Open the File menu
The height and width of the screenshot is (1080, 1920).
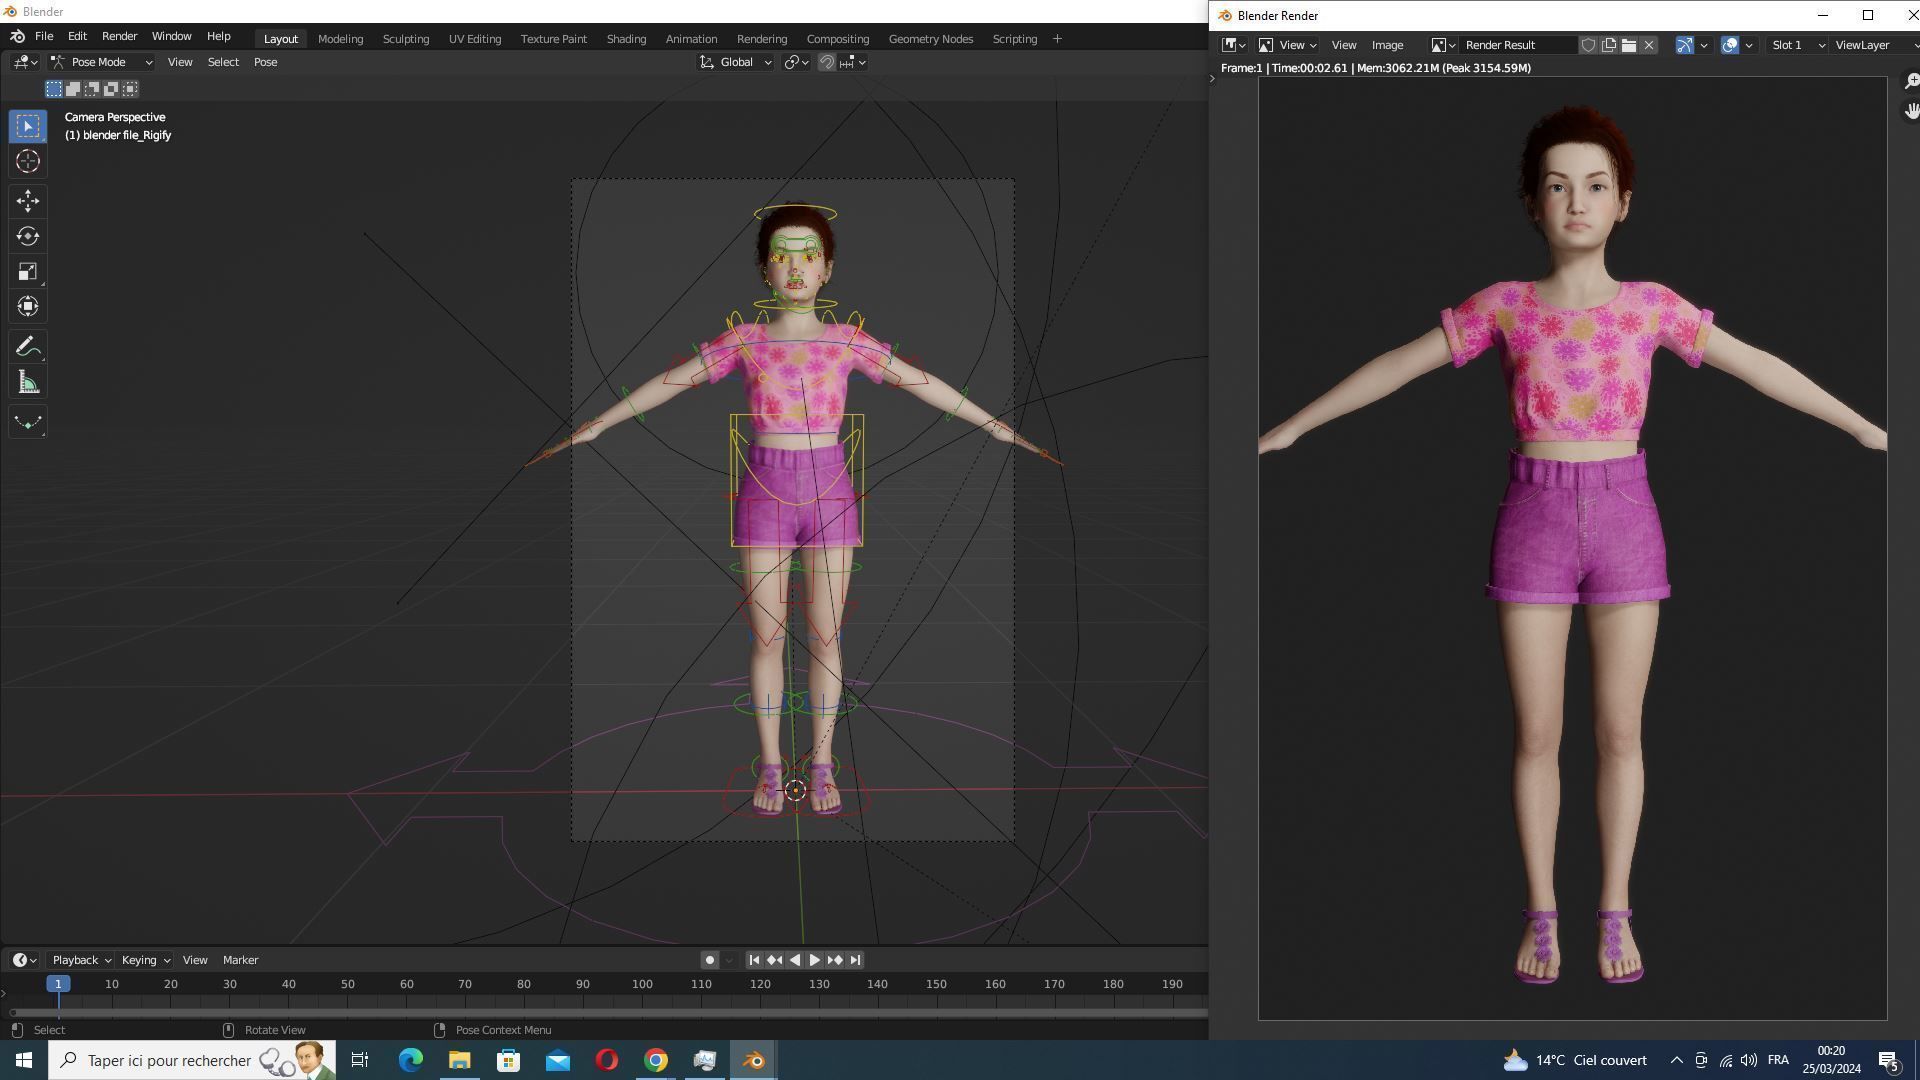[44, 36]
